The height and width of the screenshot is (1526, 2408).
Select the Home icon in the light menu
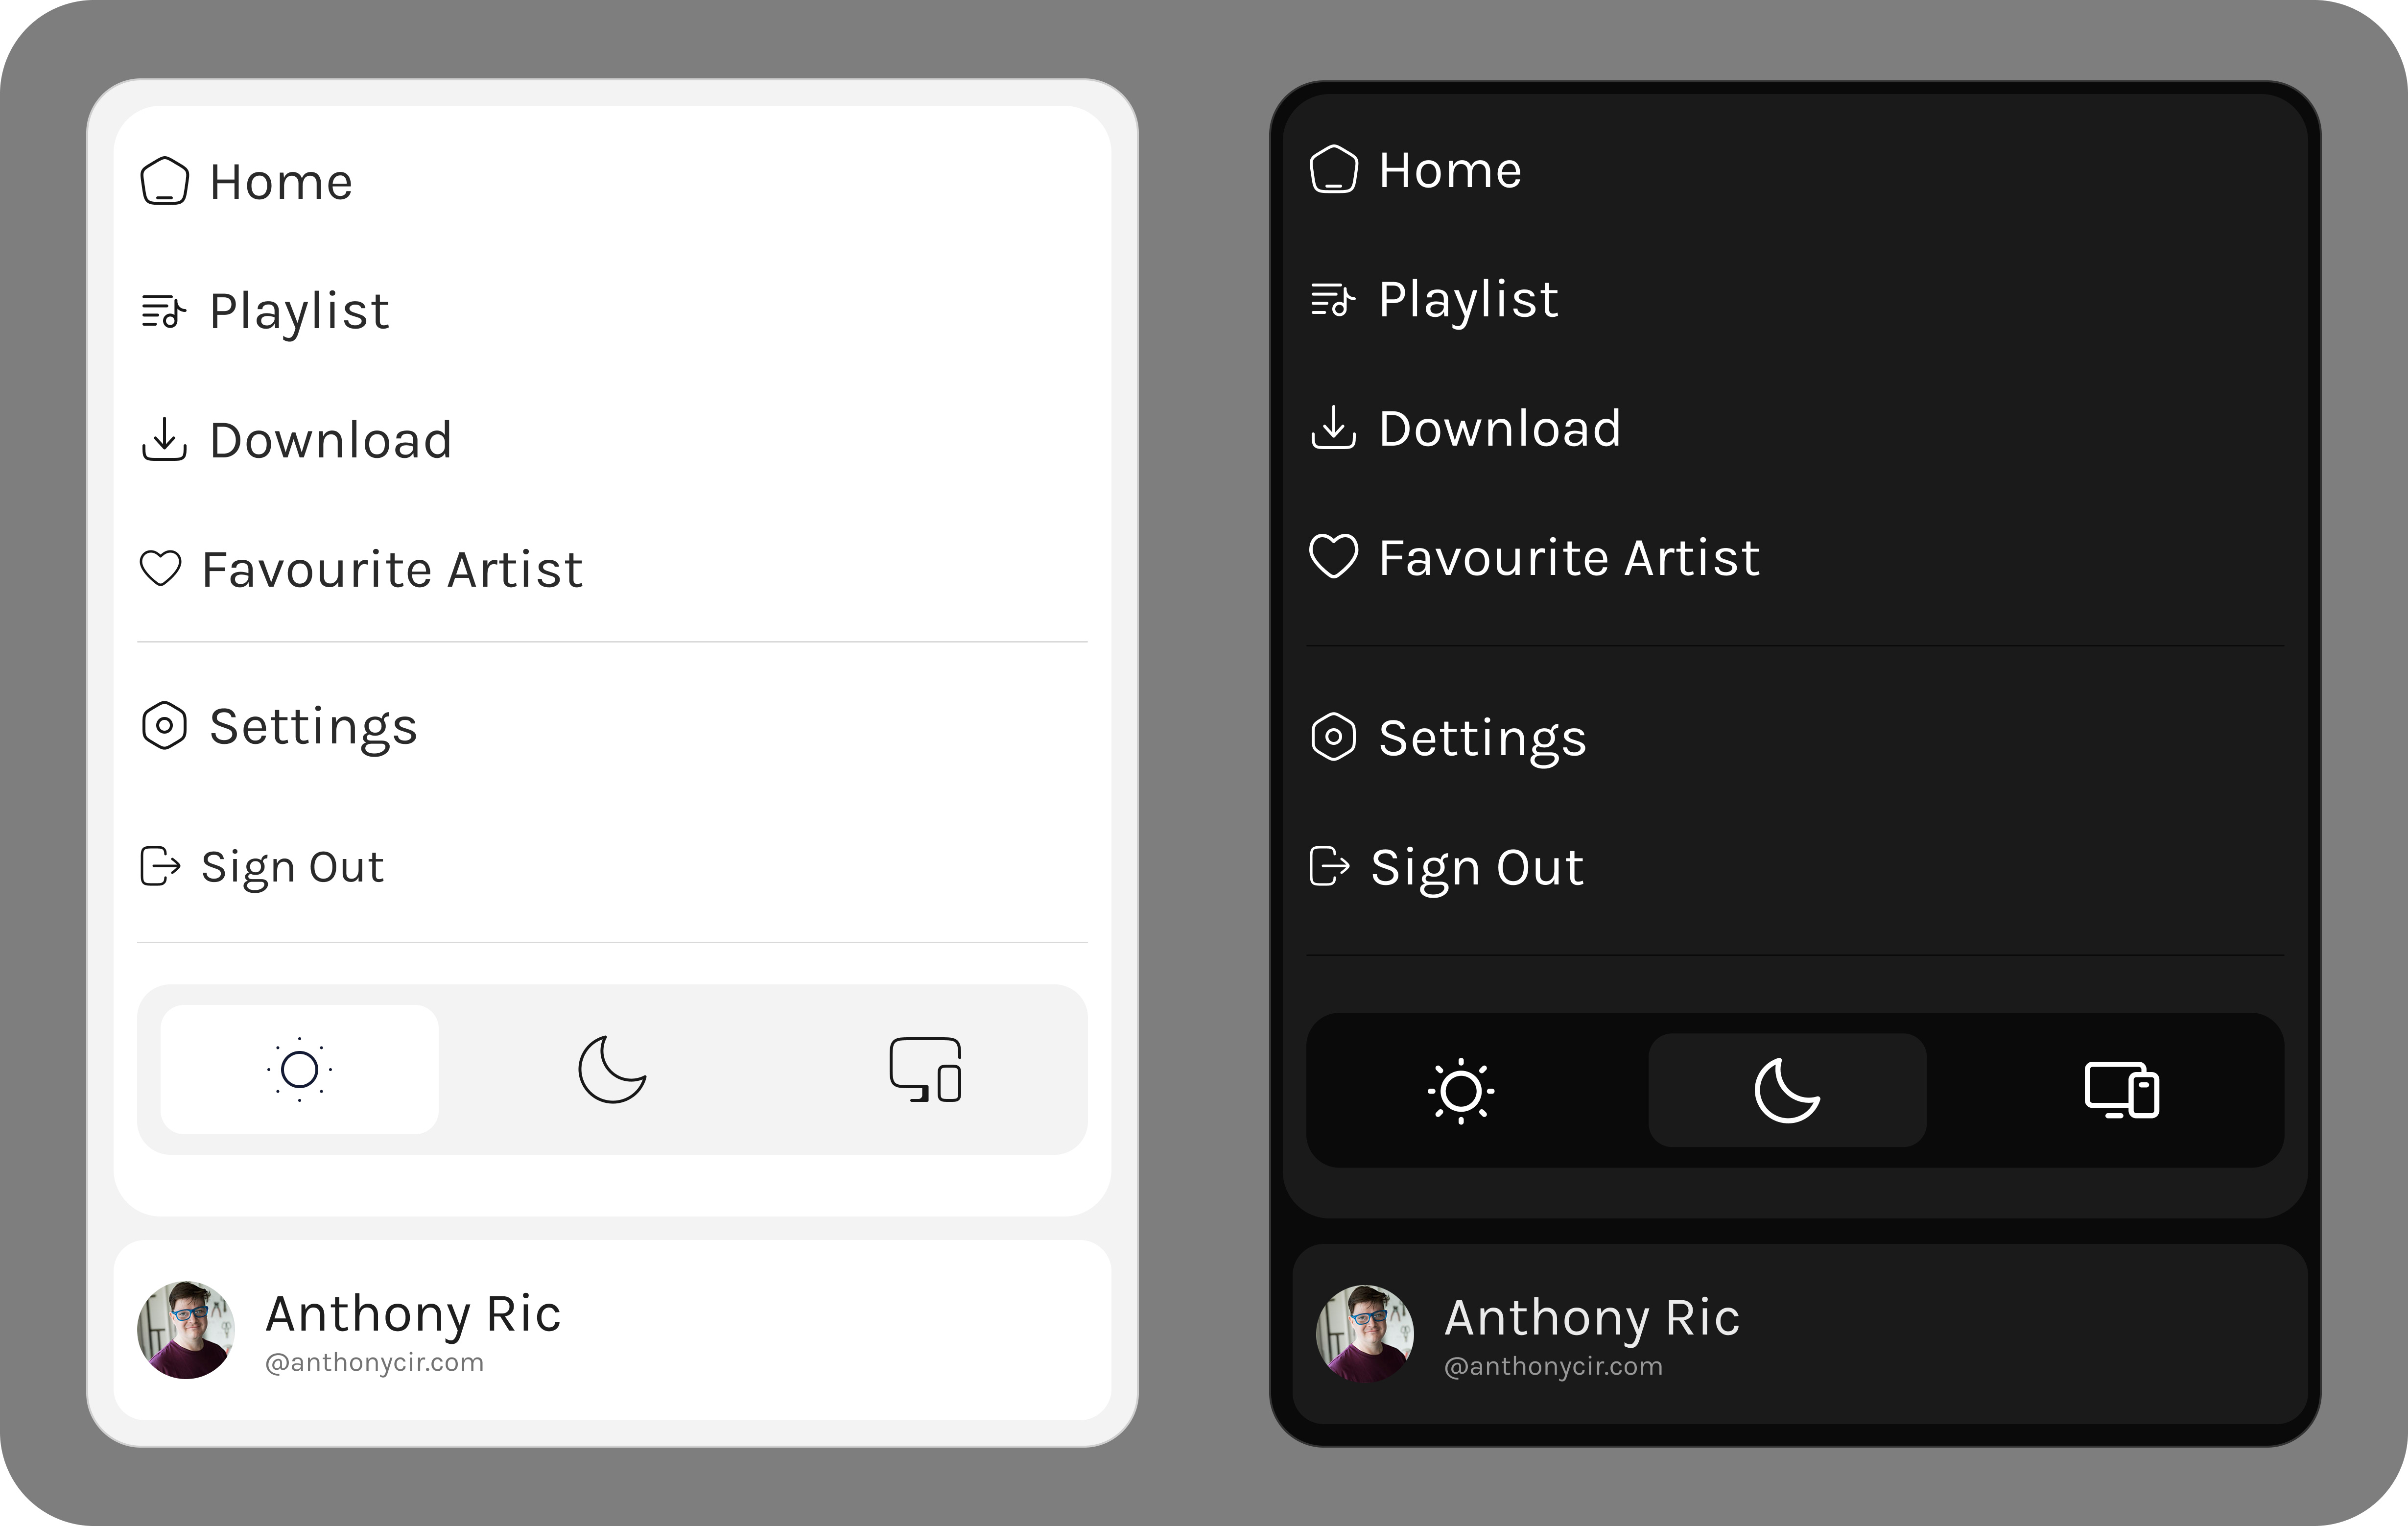tap(166, 181)
